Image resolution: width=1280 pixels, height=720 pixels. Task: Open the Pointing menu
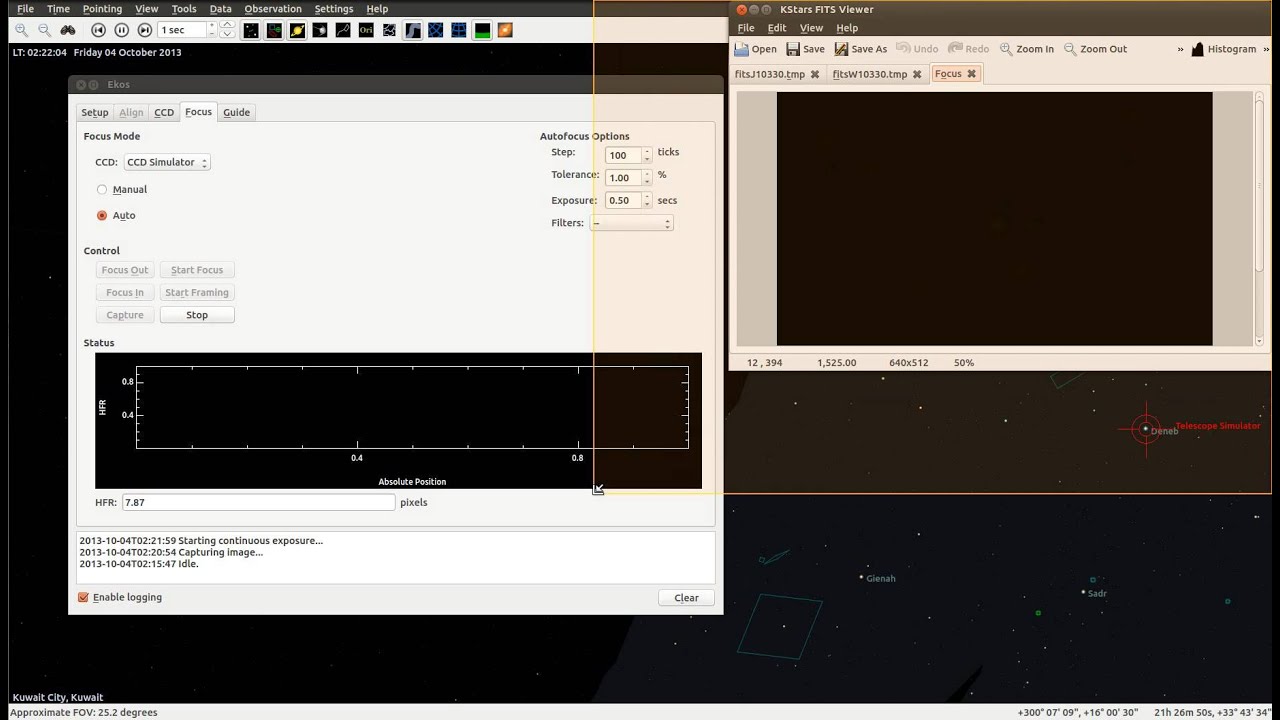pos(102,9)
